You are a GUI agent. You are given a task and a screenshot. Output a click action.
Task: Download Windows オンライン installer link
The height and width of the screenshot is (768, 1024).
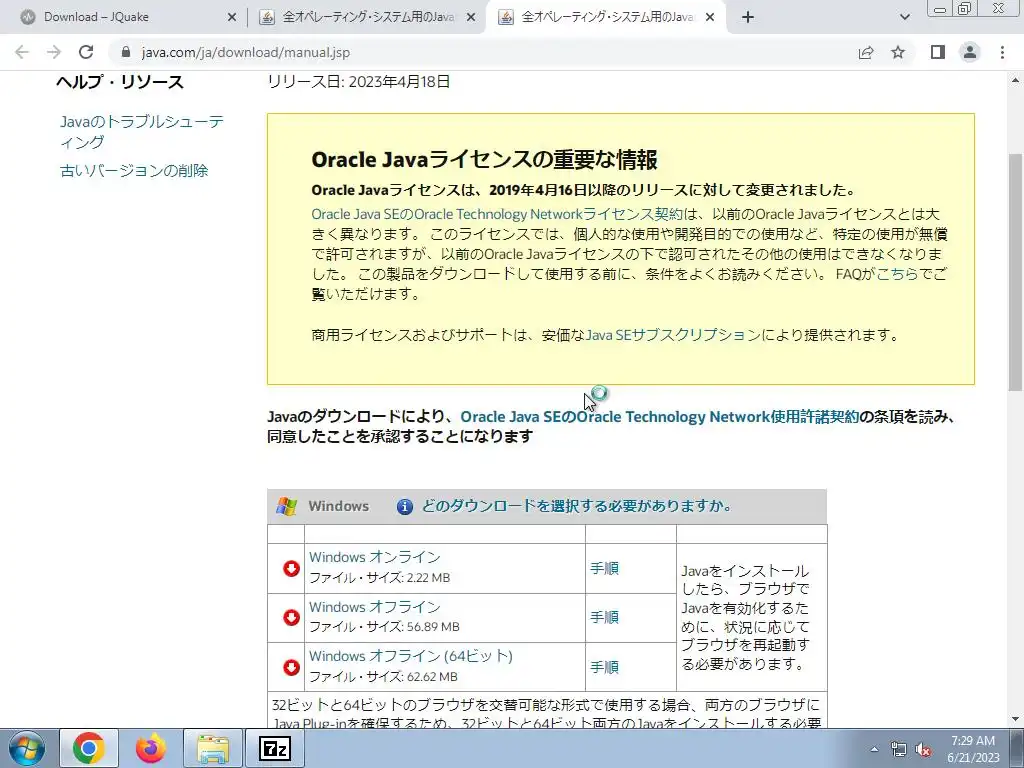tap(375, 557)
